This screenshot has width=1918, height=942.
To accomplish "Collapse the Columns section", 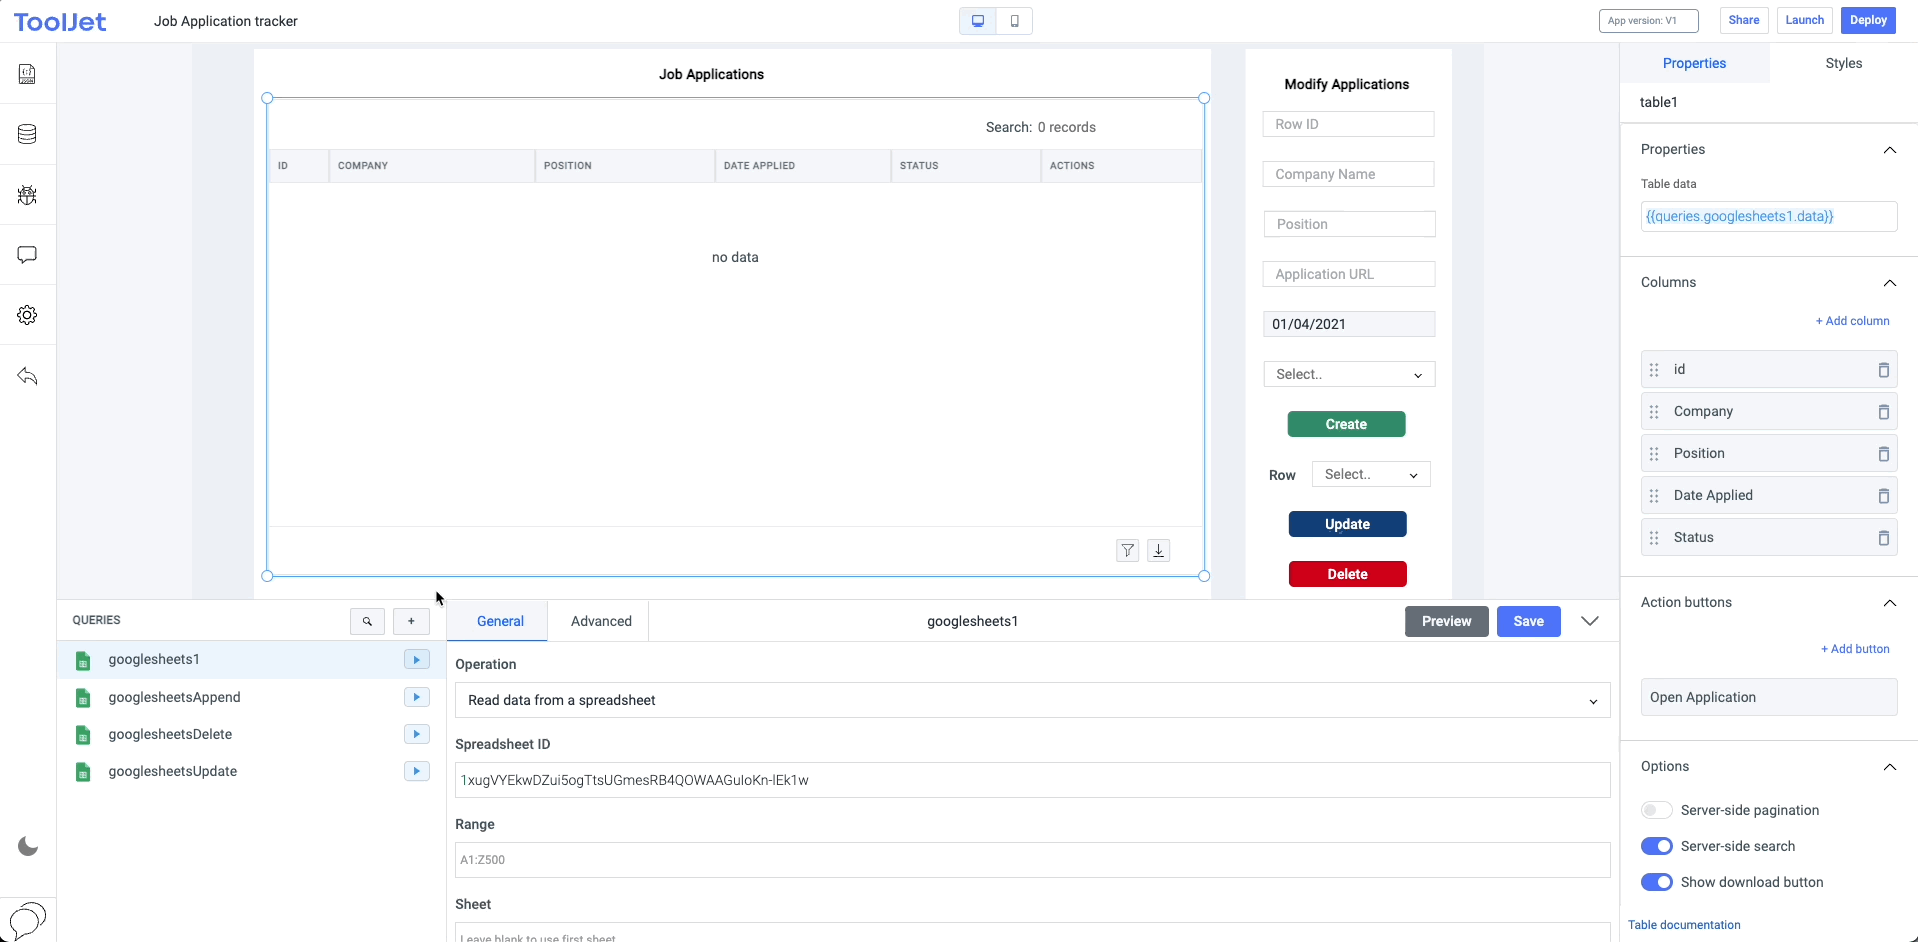I will click(1890, 283).
